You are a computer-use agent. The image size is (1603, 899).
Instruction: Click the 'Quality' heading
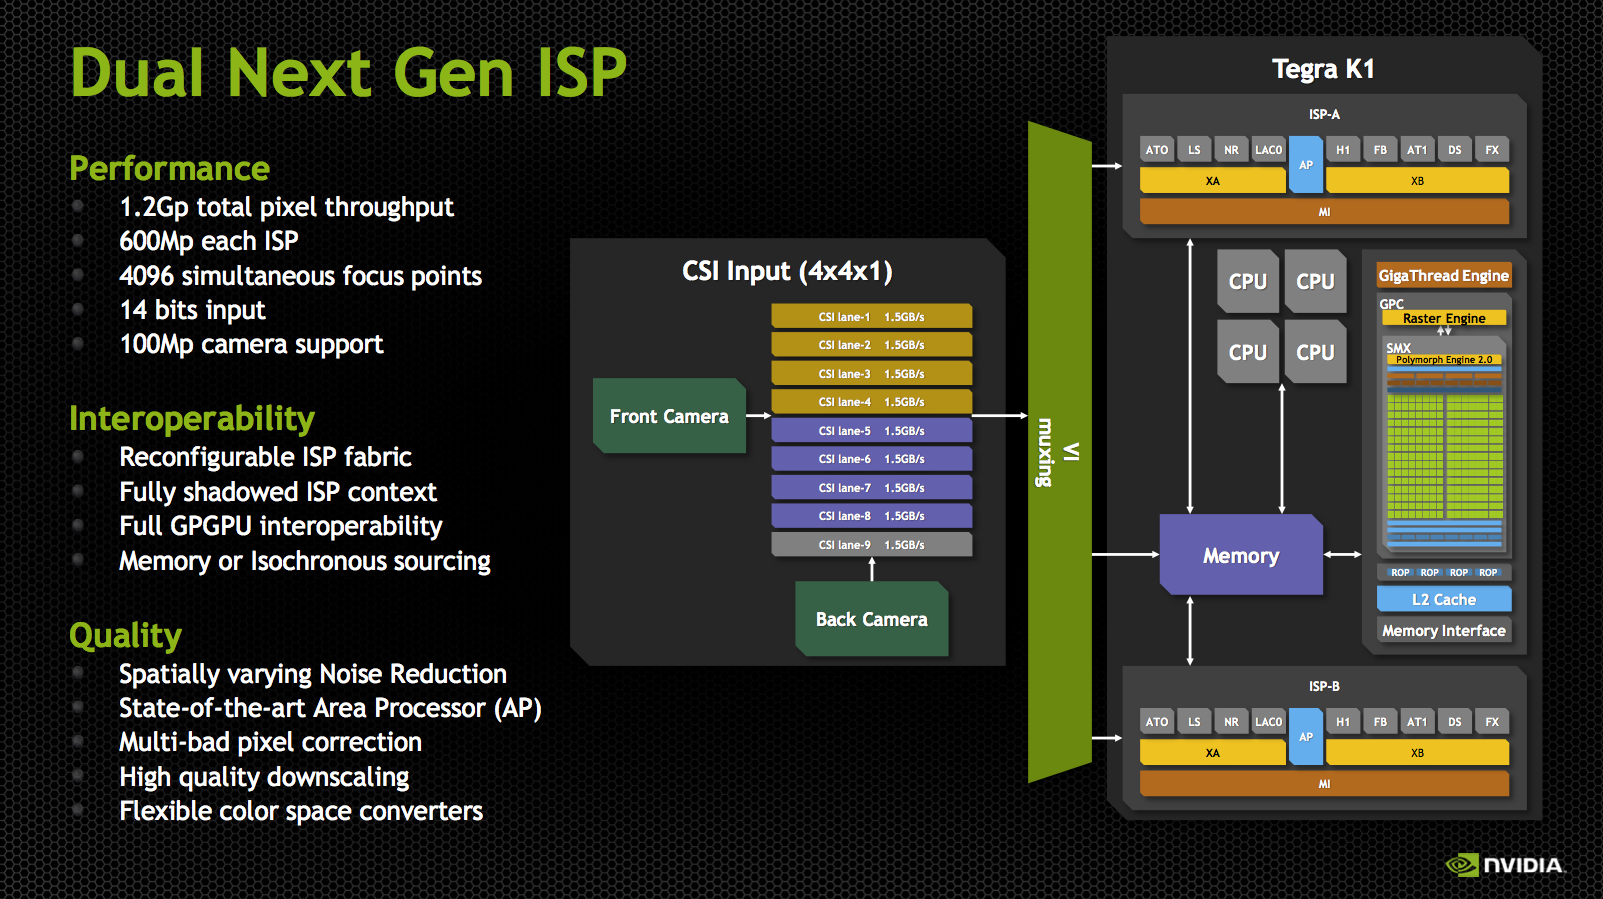[x=125, y=636]
